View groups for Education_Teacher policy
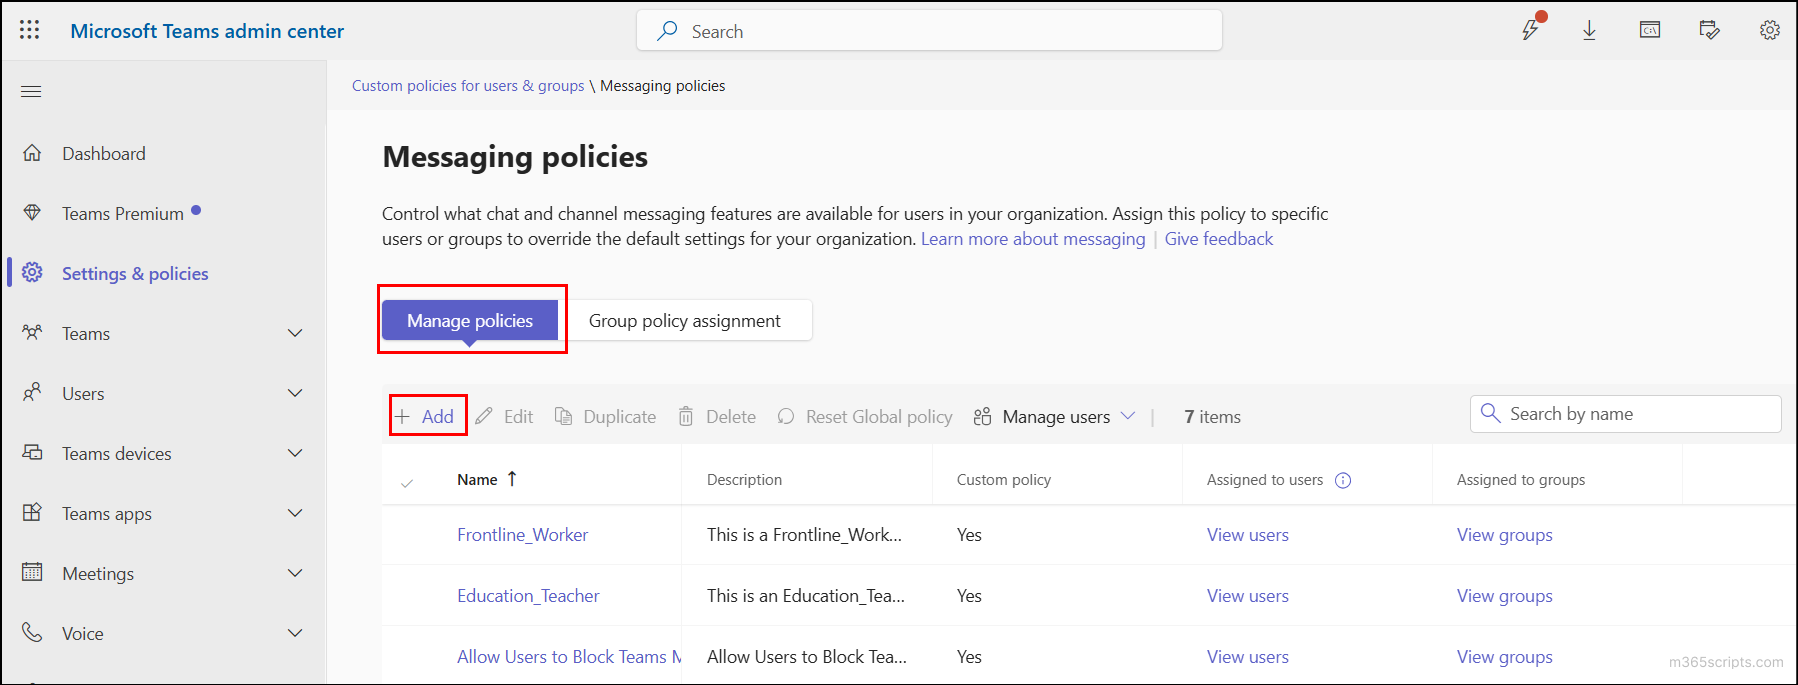Viewport: 1798px width, 685px height. [1504, 596]
